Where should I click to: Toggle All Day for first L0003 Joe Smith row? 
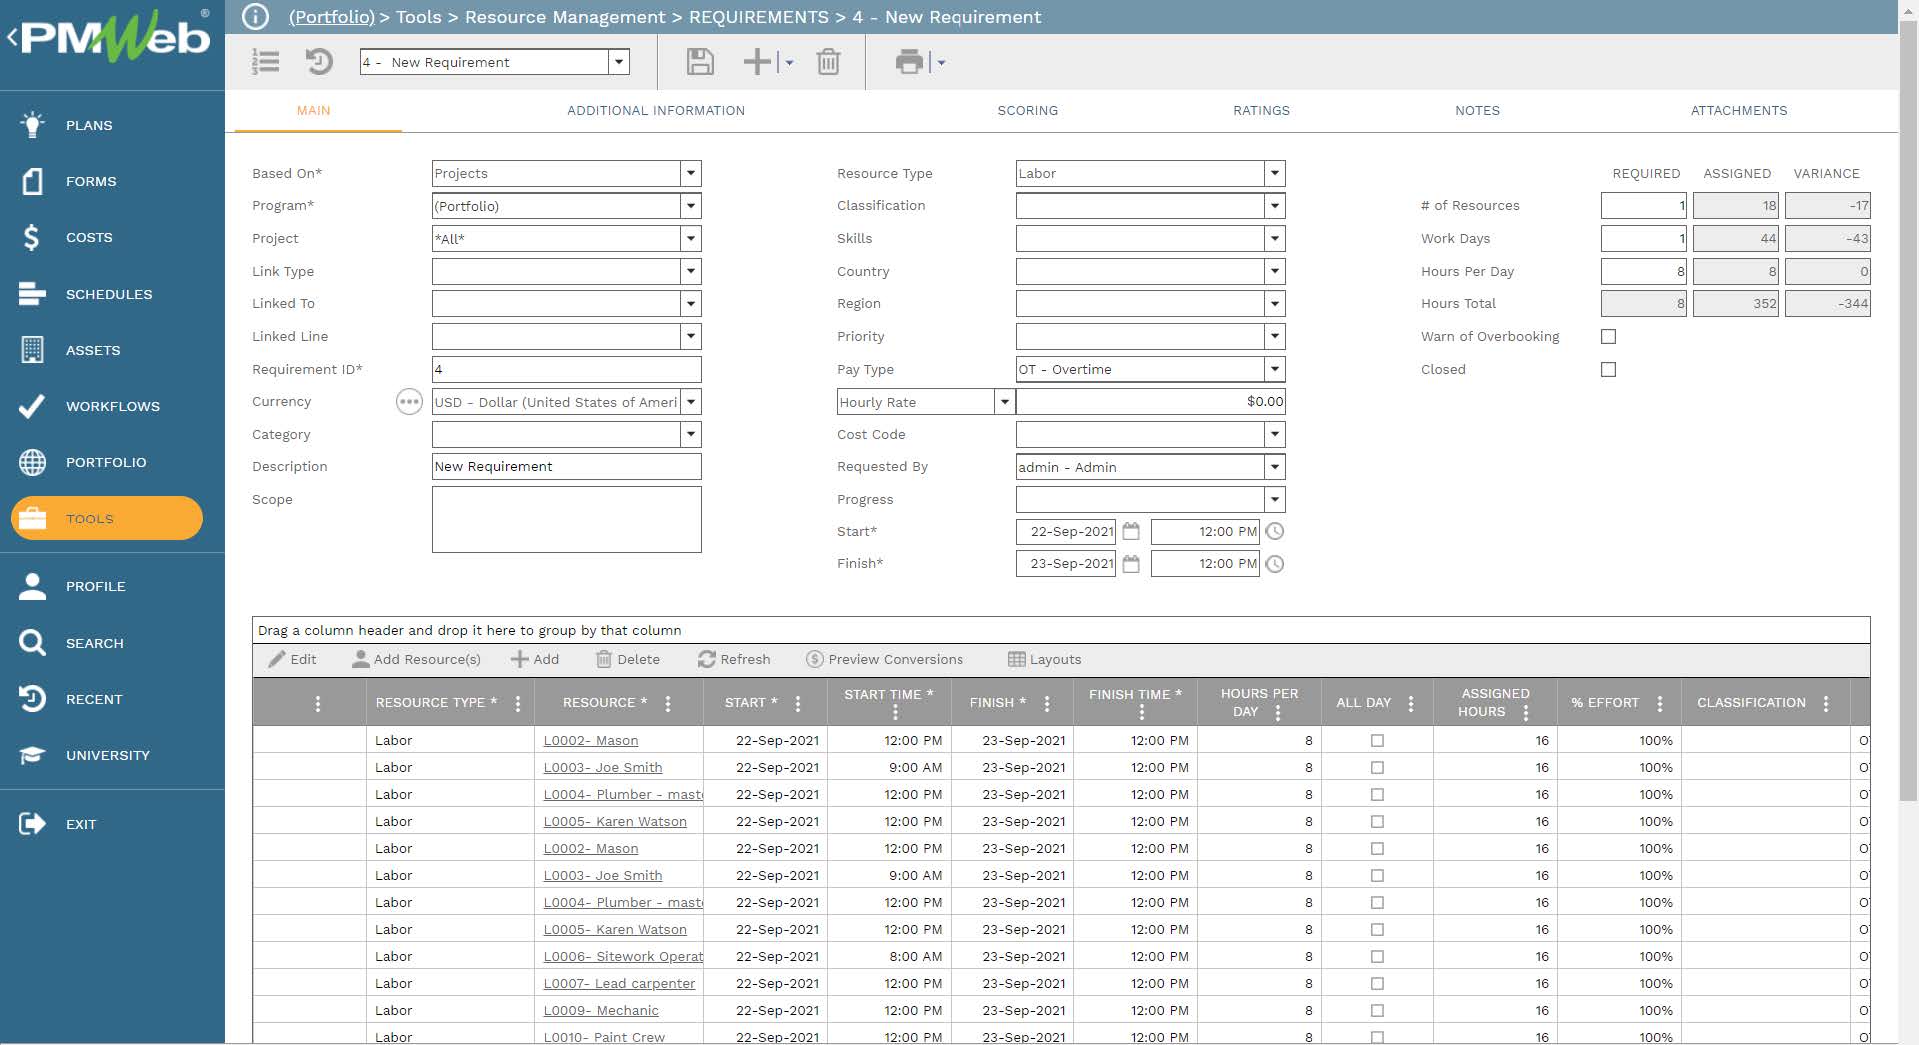(1377, 767)
